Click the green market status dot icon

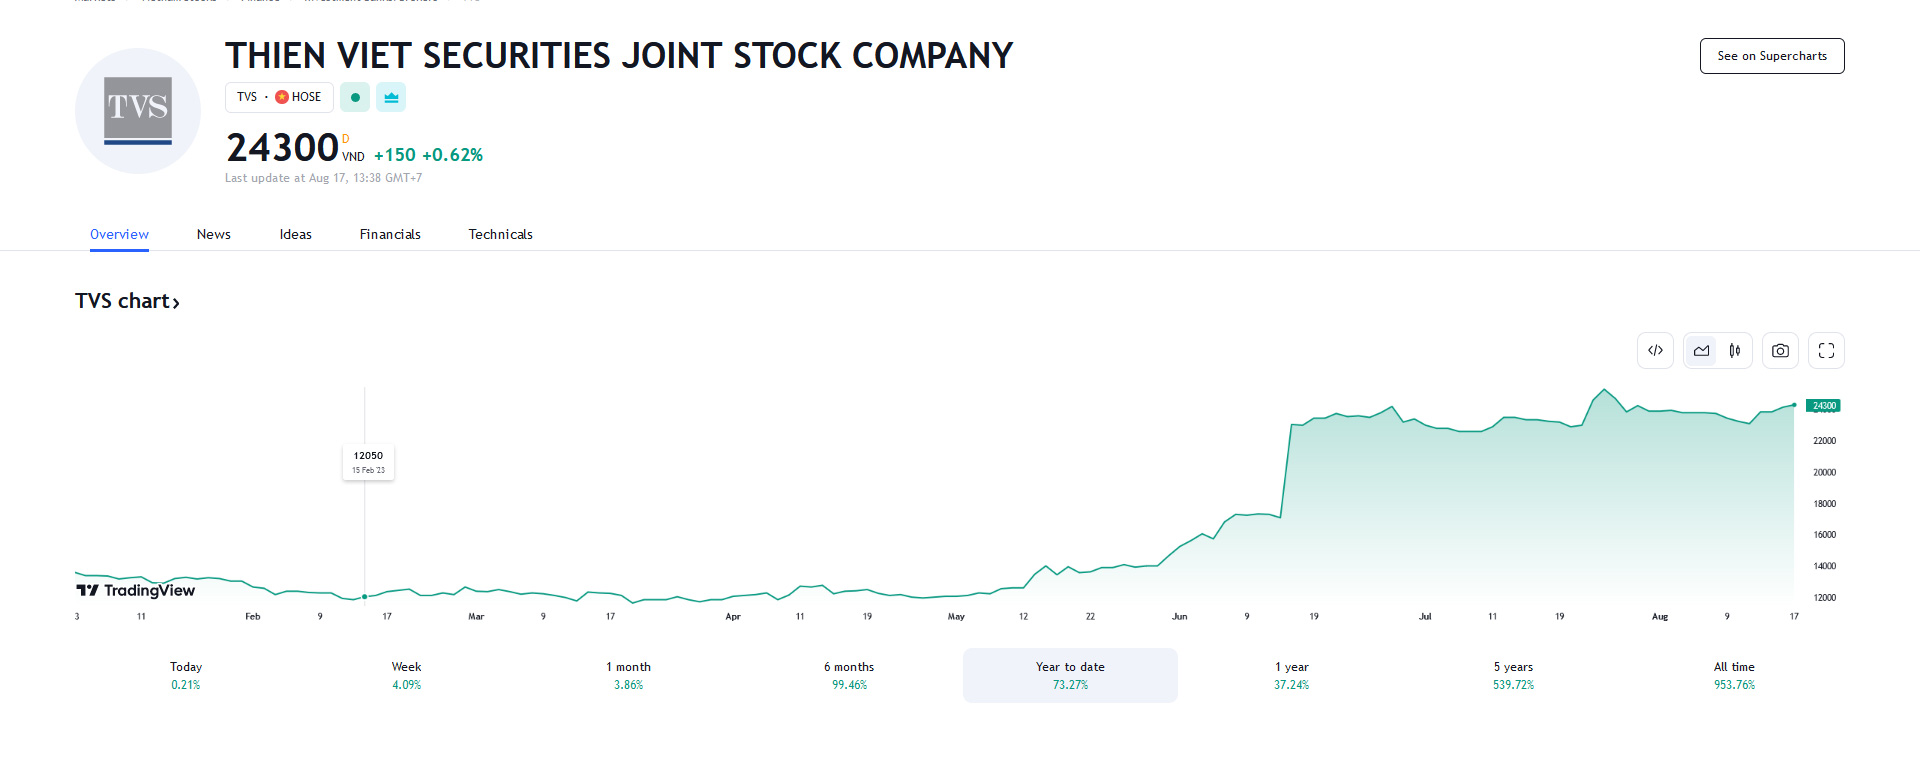(x=355, y=97)
